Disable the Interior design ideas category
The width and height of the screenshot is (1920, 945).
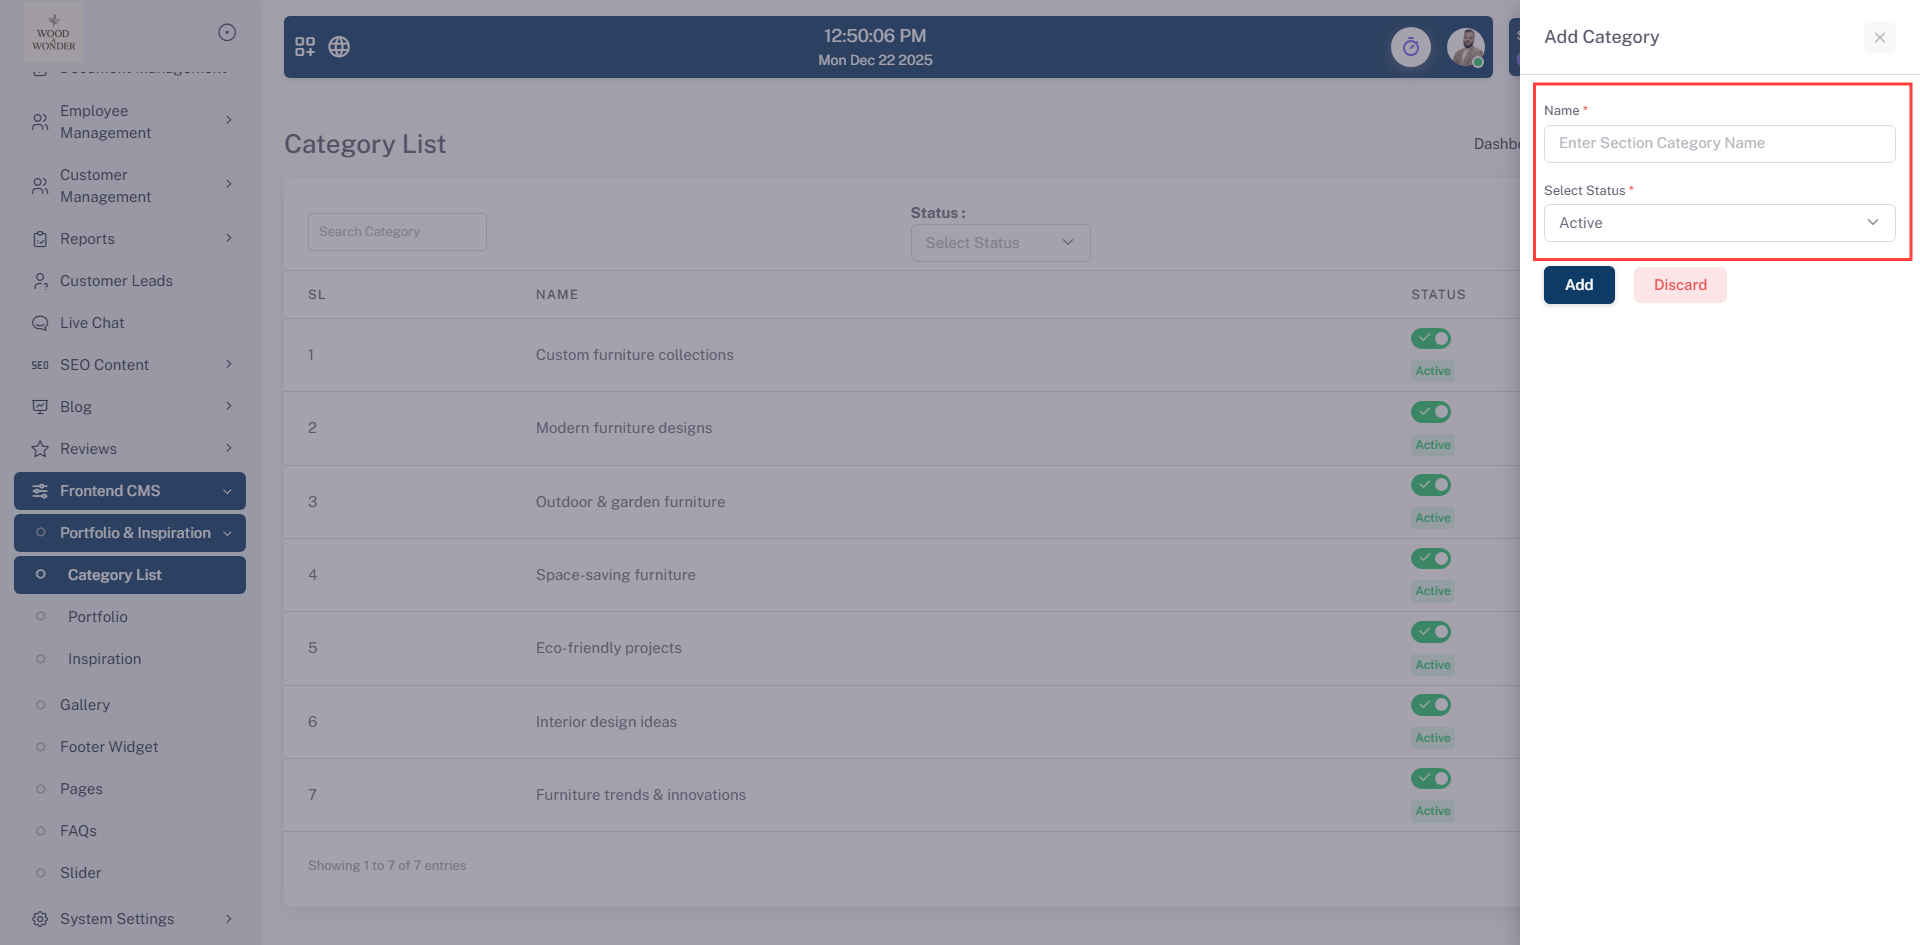coord(1430,705)
